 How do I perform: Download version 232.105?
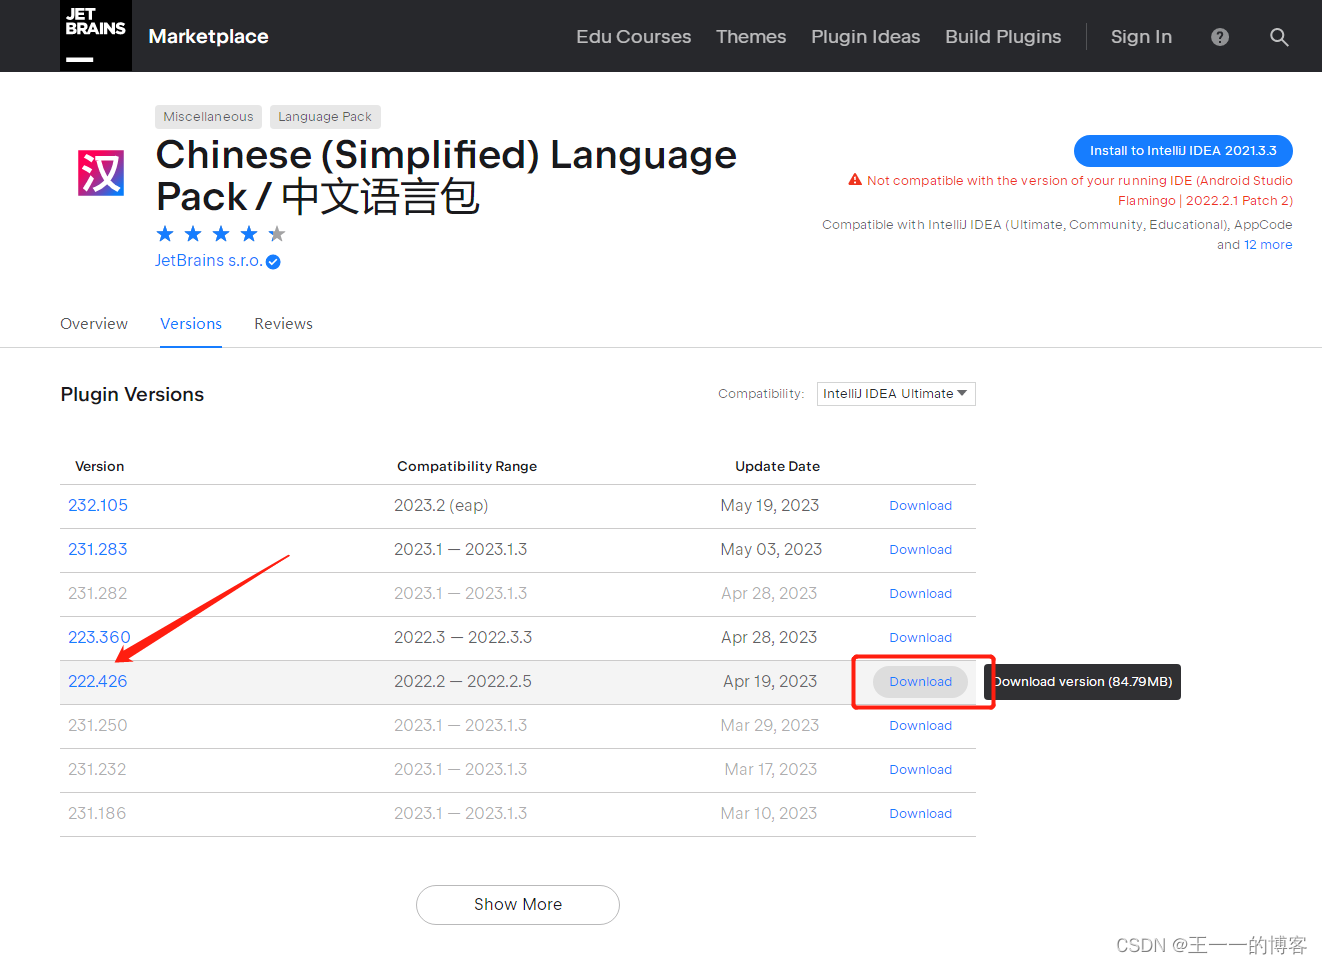[920, 506]
